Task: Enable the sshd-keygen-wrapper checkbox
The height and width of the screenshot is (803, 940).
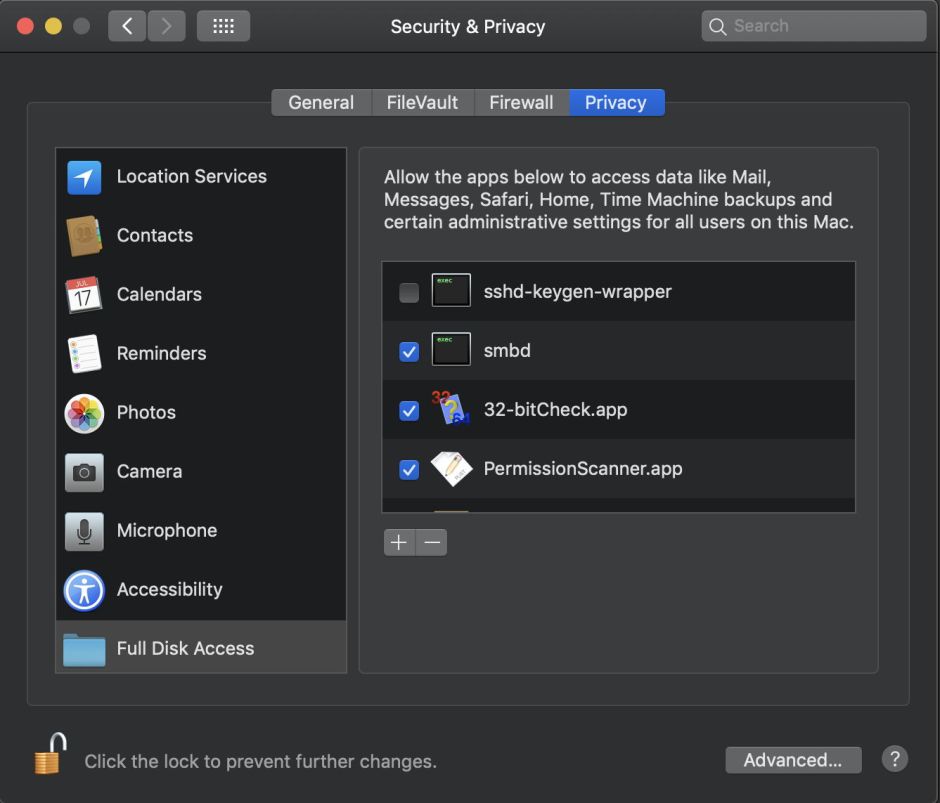Action: [409, 293]
